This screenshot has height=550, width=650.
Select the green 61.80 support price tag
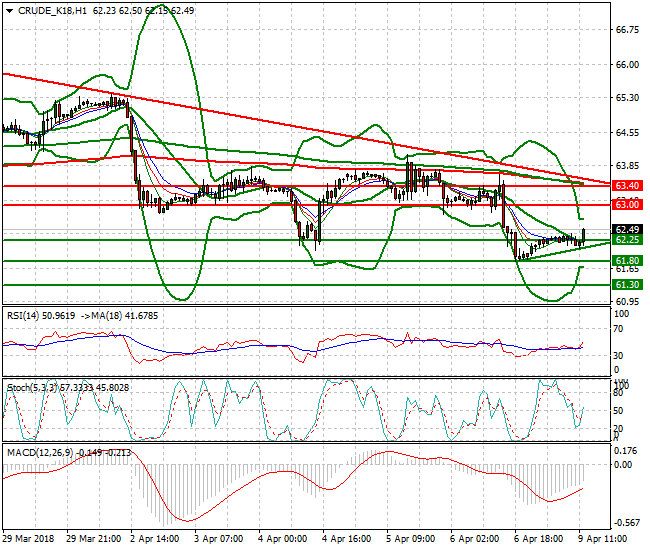tap(627, 261)
